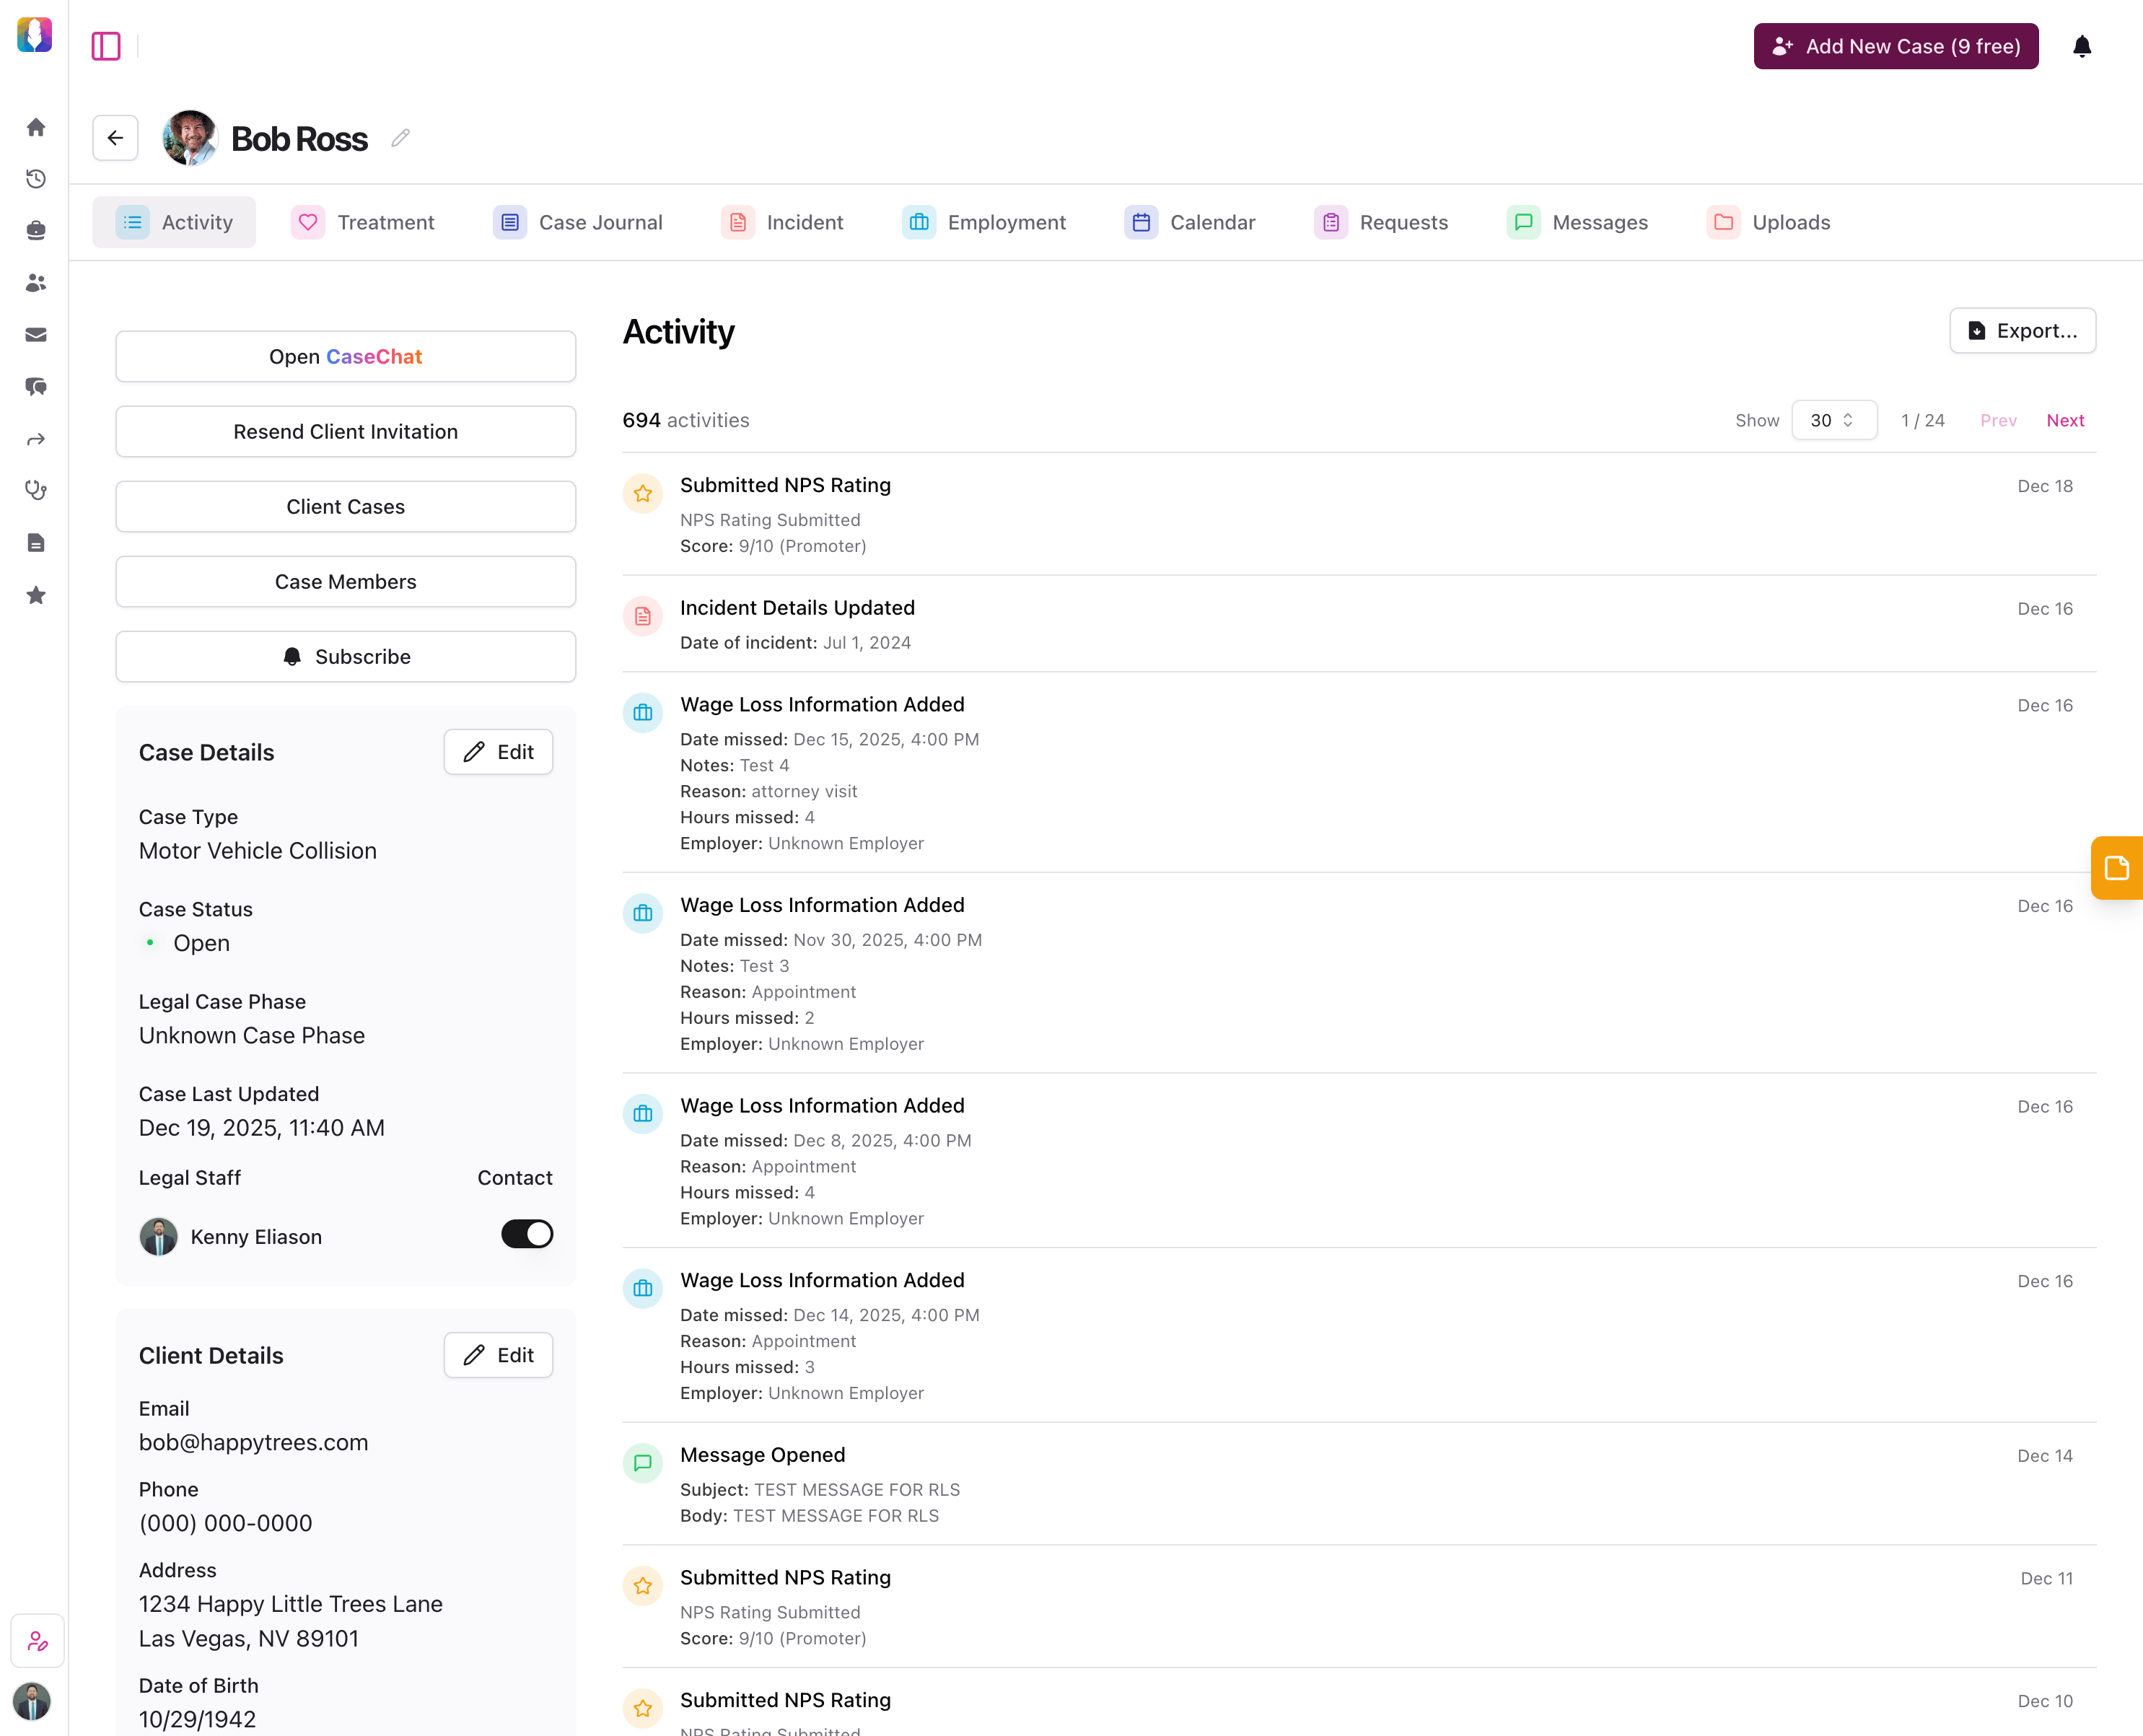The width and height of the screenshot is (2143, 1736).
Task: Open the Home icon in the sidebar
Action: click(x=36, y=127)
